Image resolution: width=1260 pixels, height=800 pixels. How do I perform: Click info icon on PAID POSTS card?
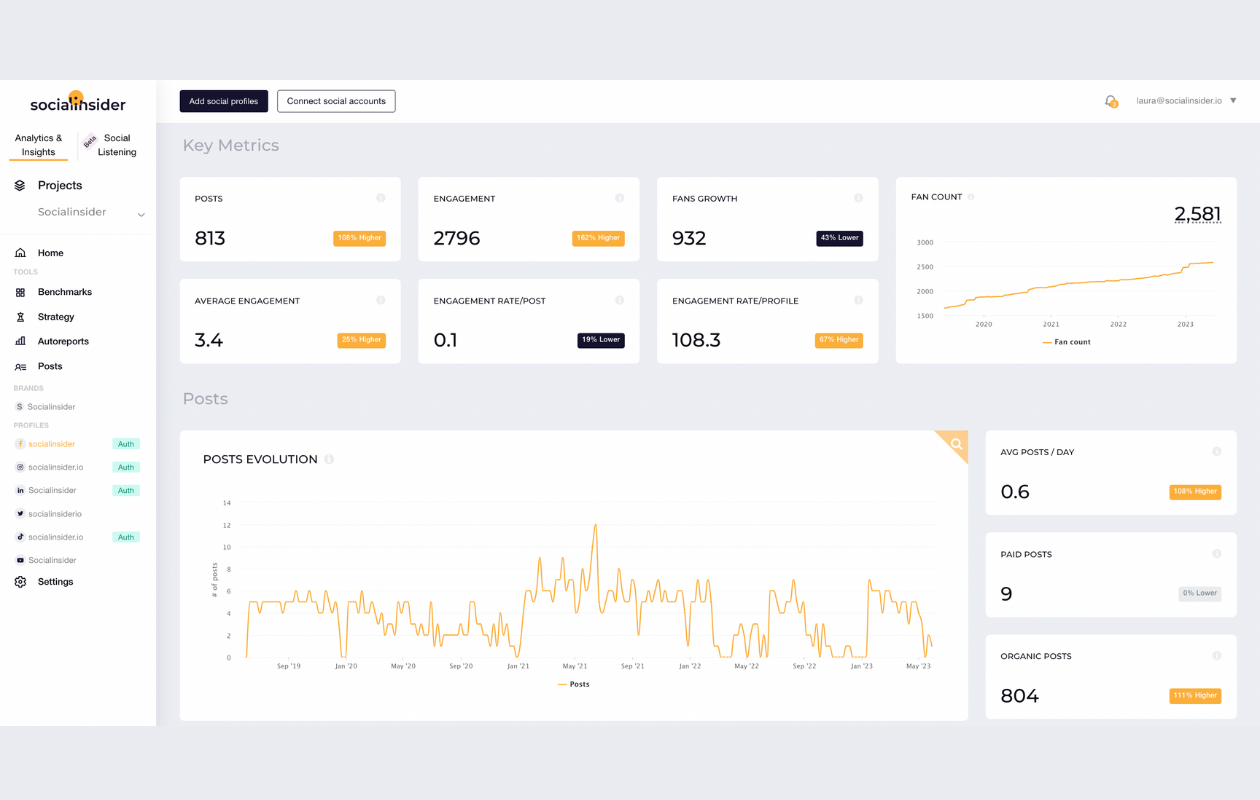[x=1217, y=553]
